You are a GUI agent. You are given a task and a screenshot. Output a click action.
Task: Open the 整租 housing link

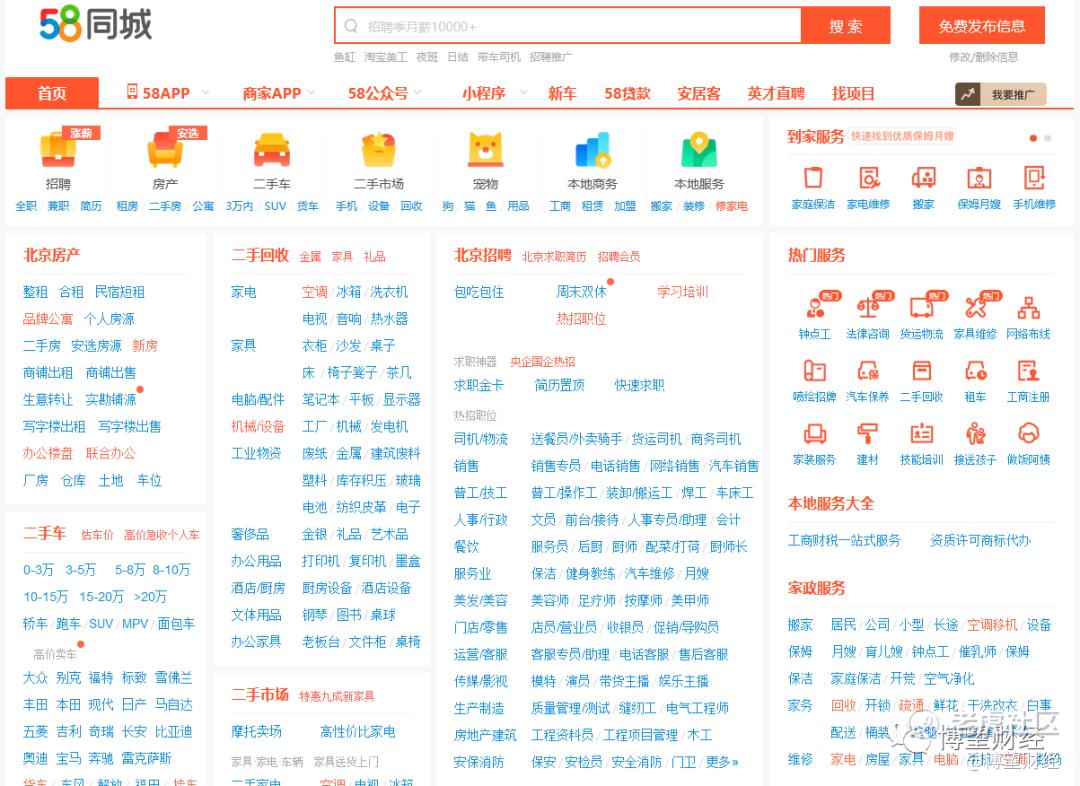[35, 292]
